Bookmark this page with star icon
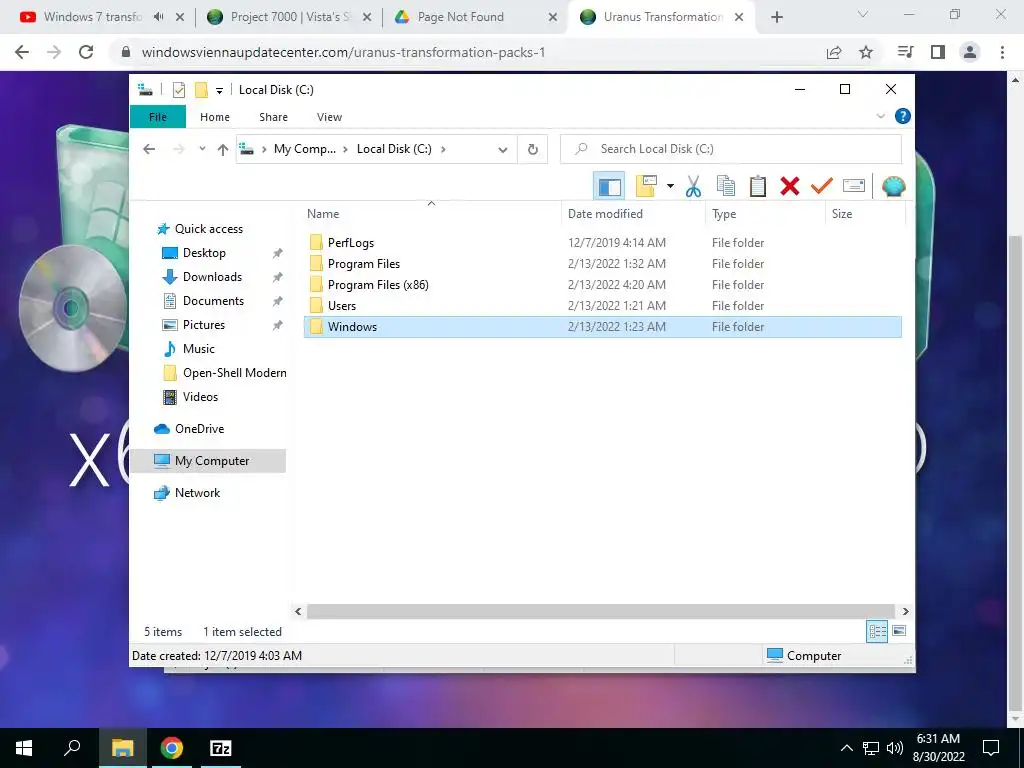This screenshot has height=768, width=1024. [866, 52]
